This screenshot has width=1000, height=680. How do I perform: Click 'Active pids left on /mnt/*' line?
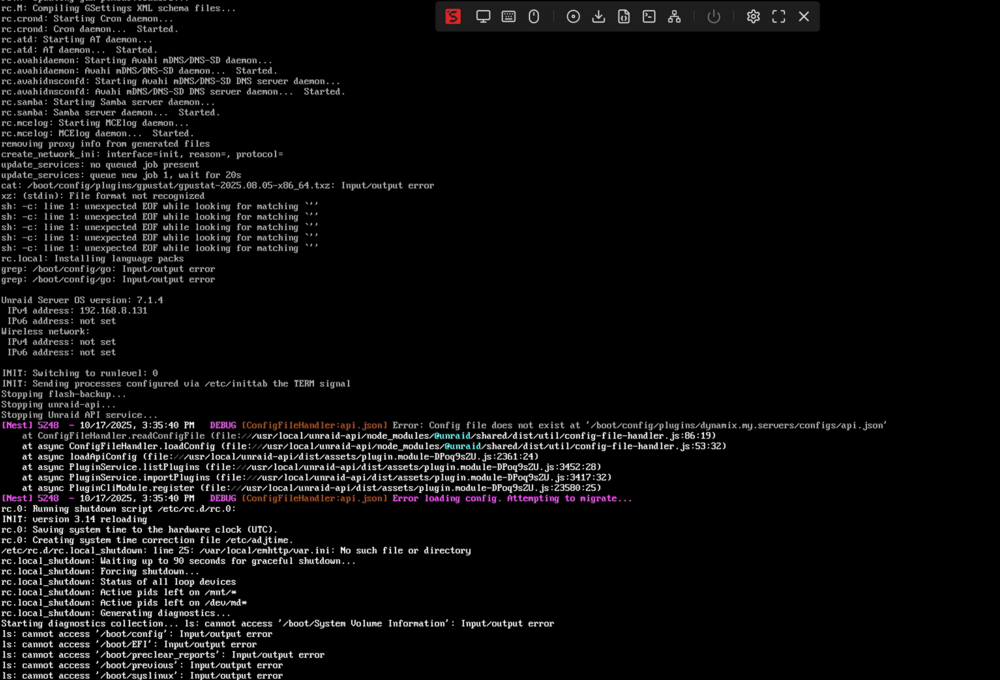point(119,593)
